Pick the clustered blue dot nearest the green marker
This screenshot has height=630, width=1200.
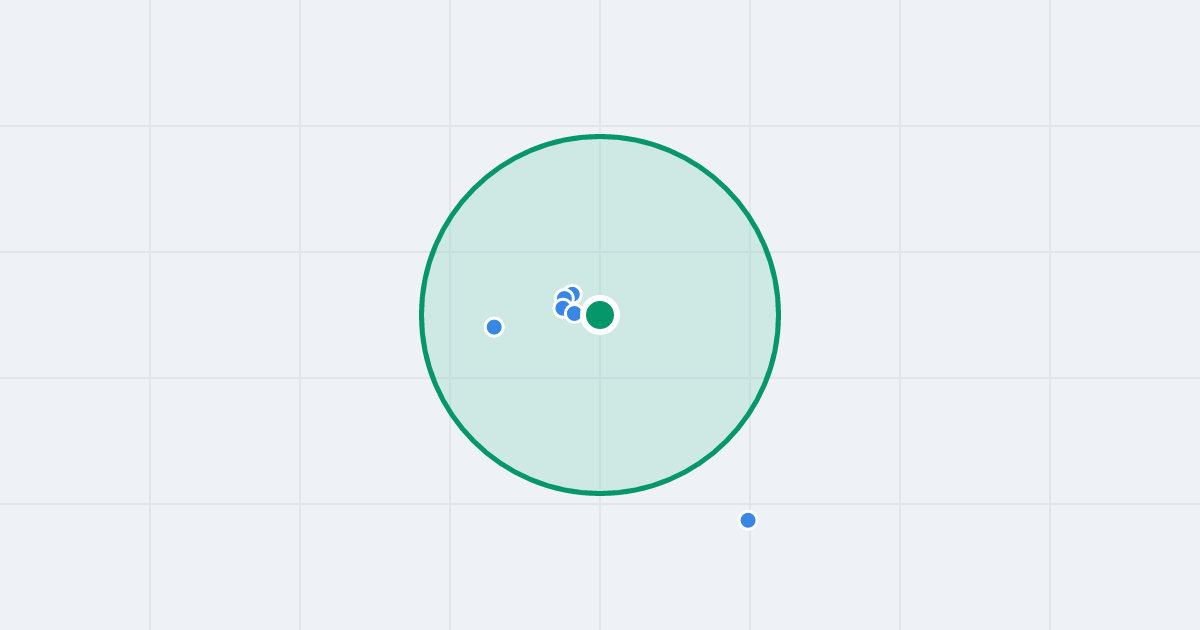pyautogui.click(x=574, y=313)
